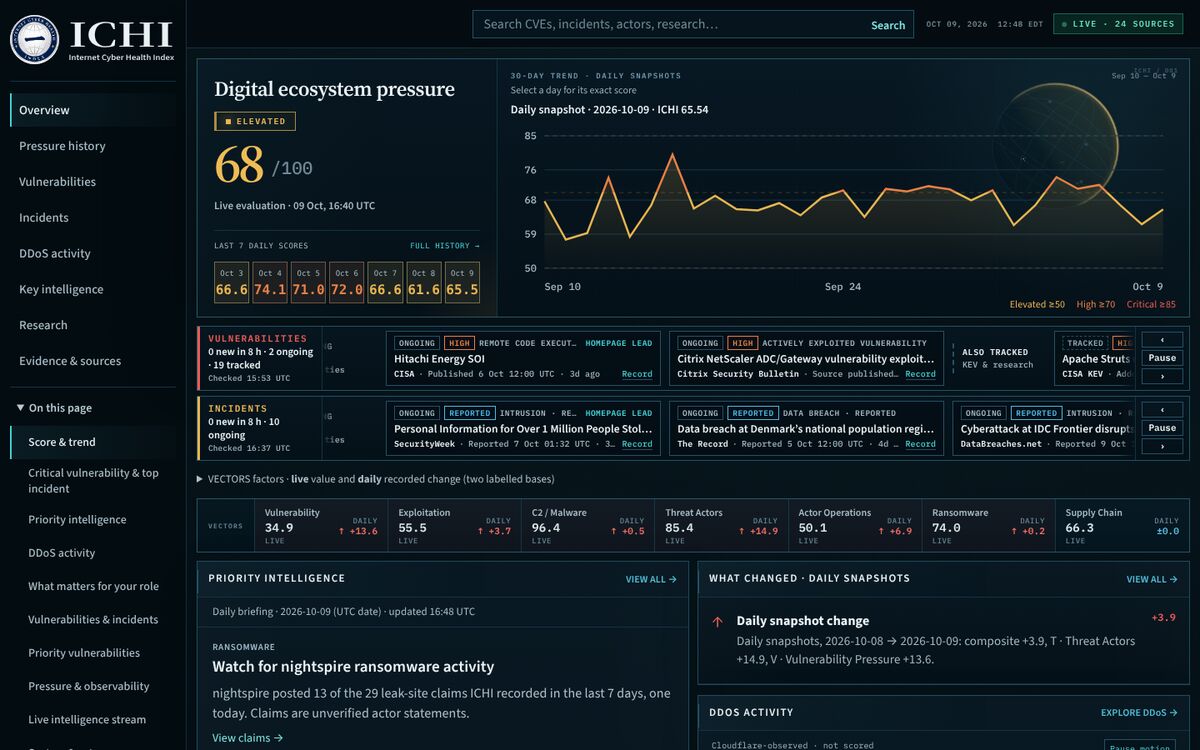Click the search input field
Image resolution: width=1200 pixels, height=750 pixels.
(666, 24)
